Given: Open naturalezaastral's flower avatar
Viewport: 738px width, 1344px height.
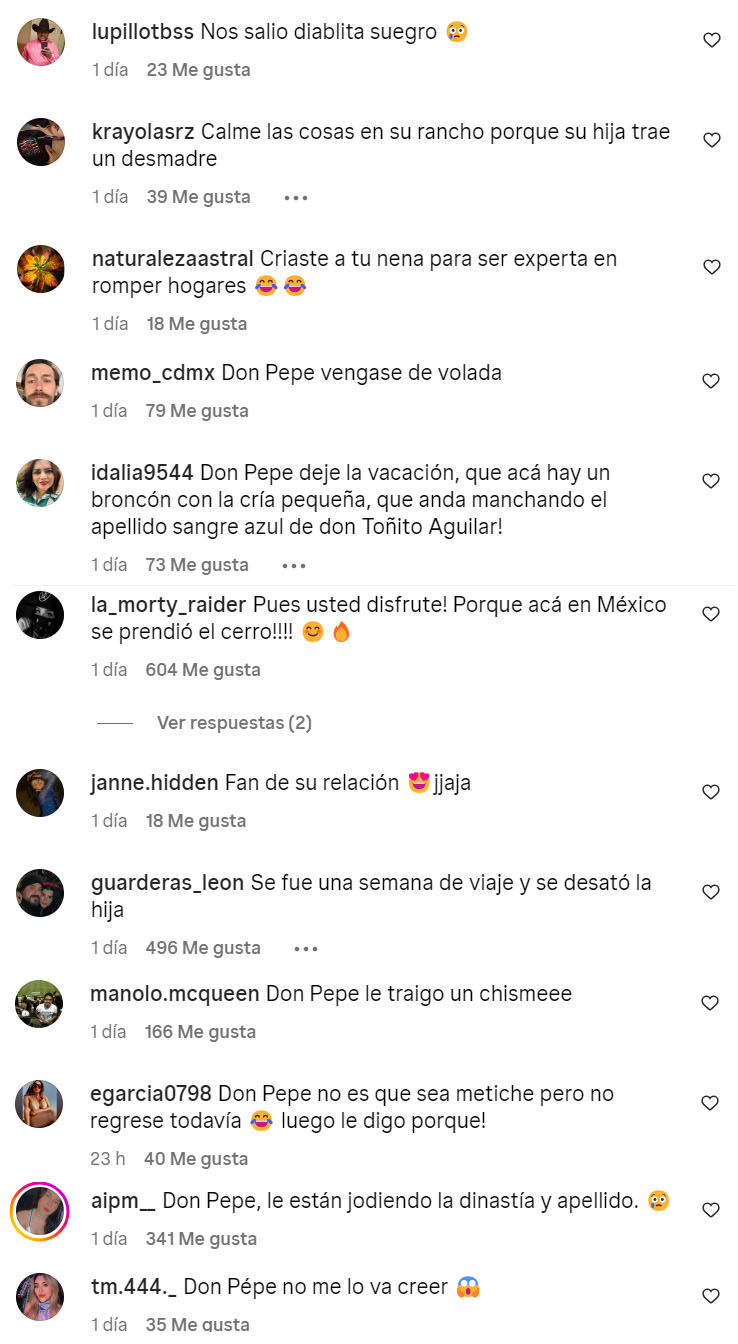Looking at the screenshot, I should [x=40, y=269].
